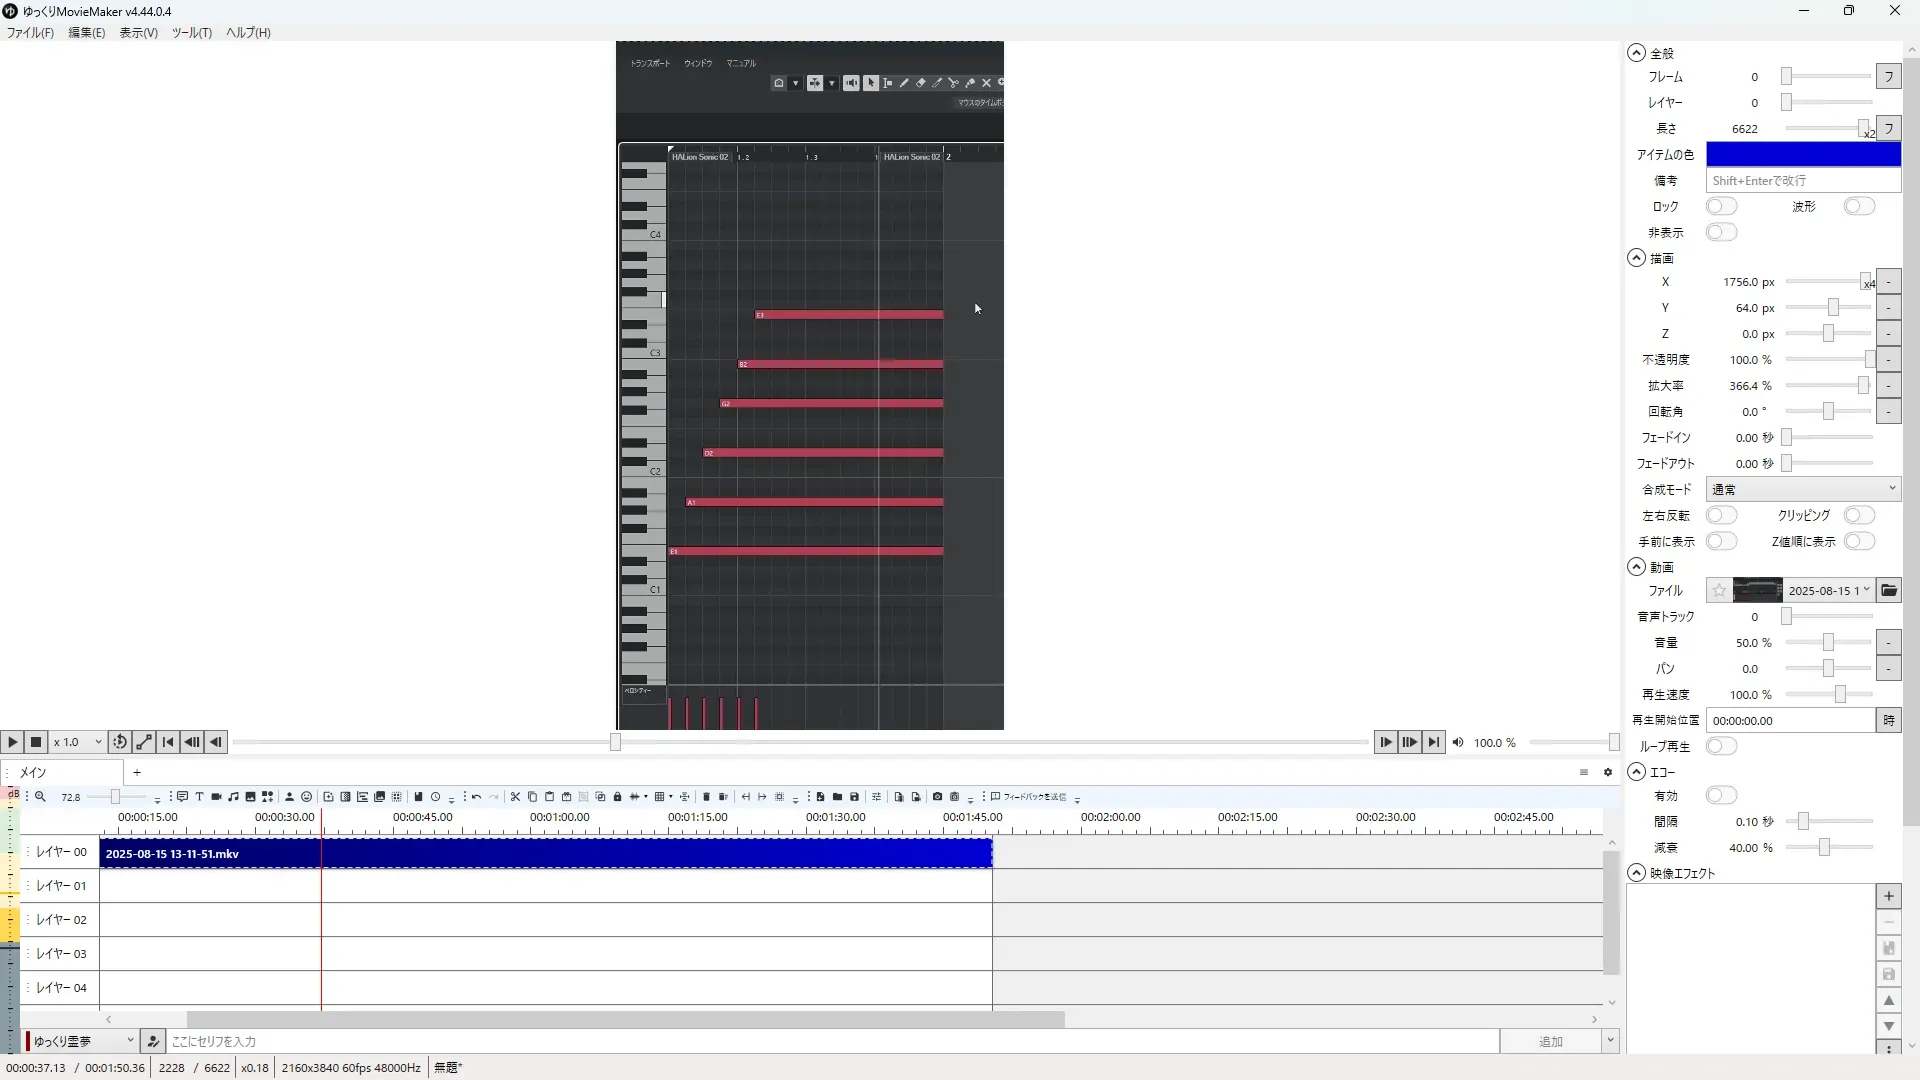This screenshot has height=1080, width=1920.
Task: Click the trash delete icon in the timeline toolbar
Action: click(x=706, y=797)
